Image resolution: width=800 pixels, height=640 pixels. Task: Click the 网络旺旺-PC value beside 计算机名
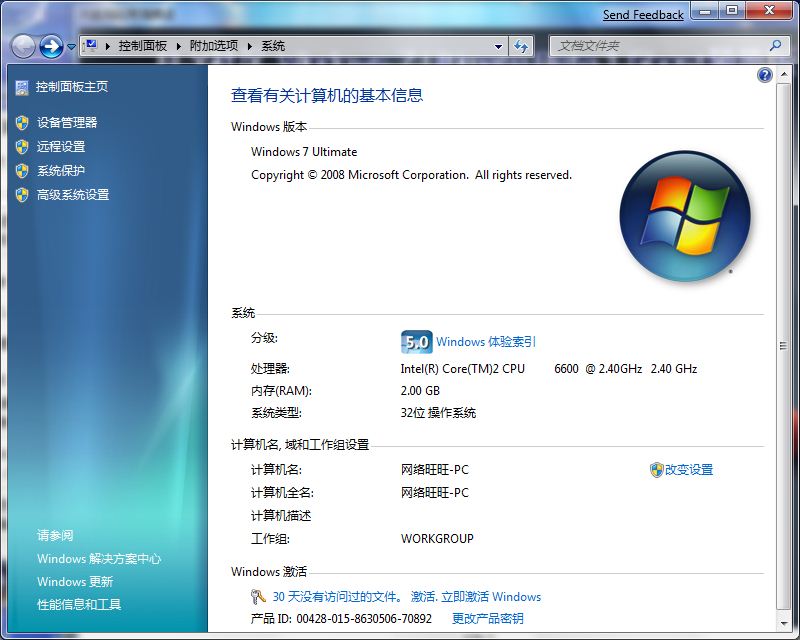435,470
